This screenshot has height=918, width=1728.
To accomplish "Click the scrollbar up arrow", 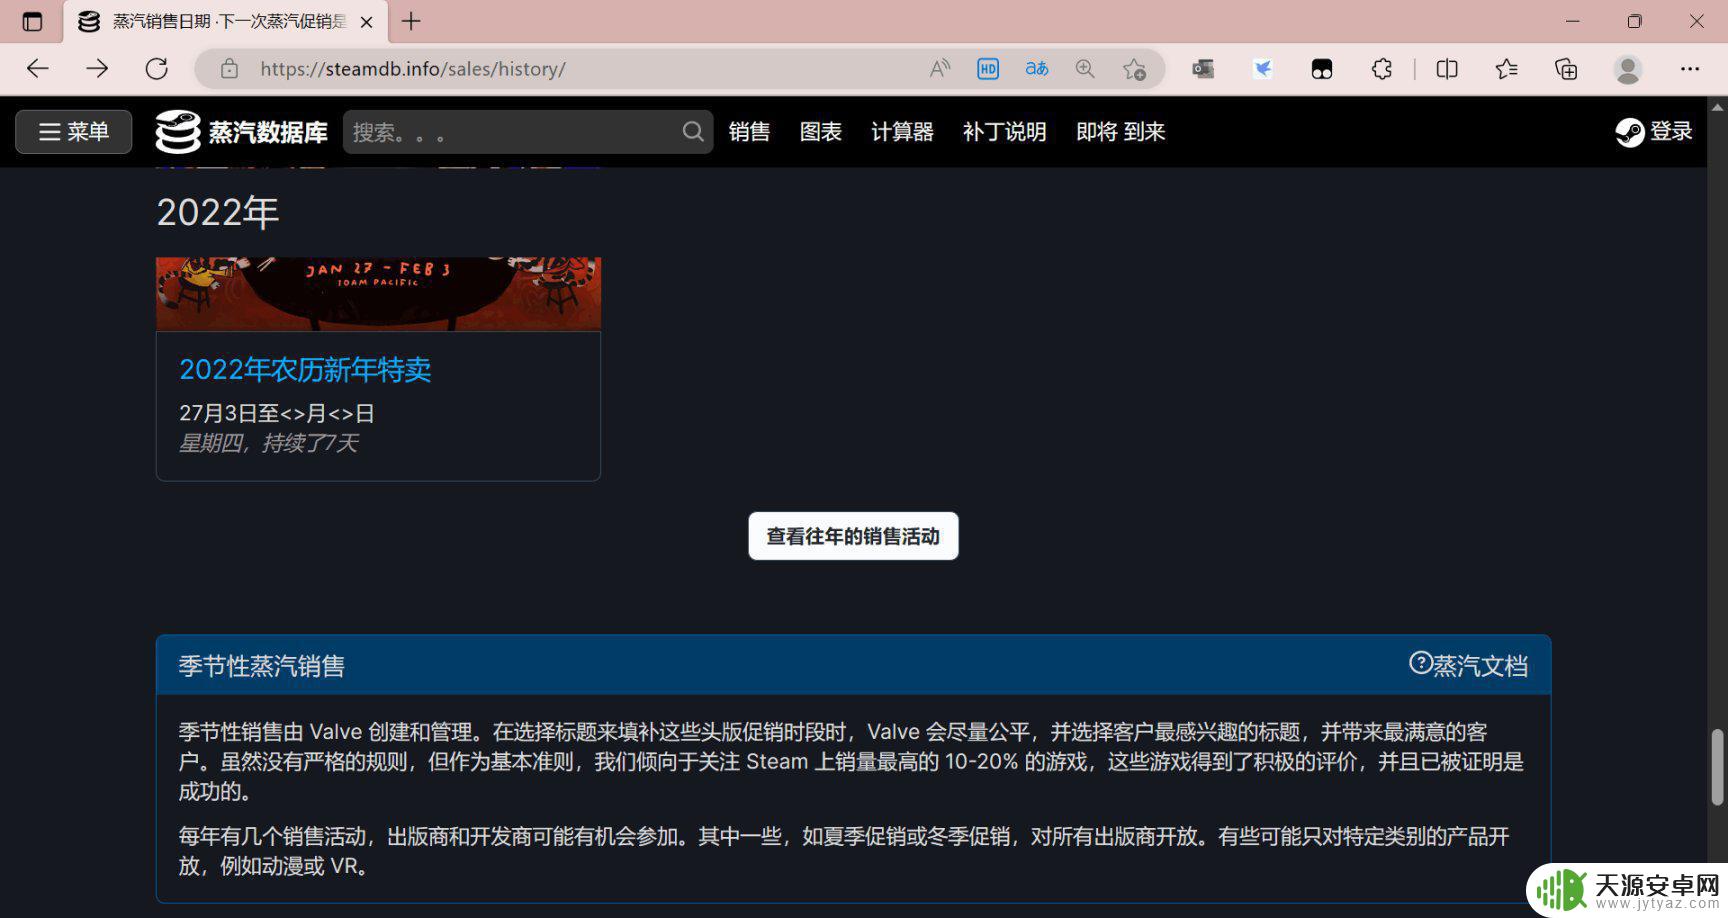I will [1717, 106].
